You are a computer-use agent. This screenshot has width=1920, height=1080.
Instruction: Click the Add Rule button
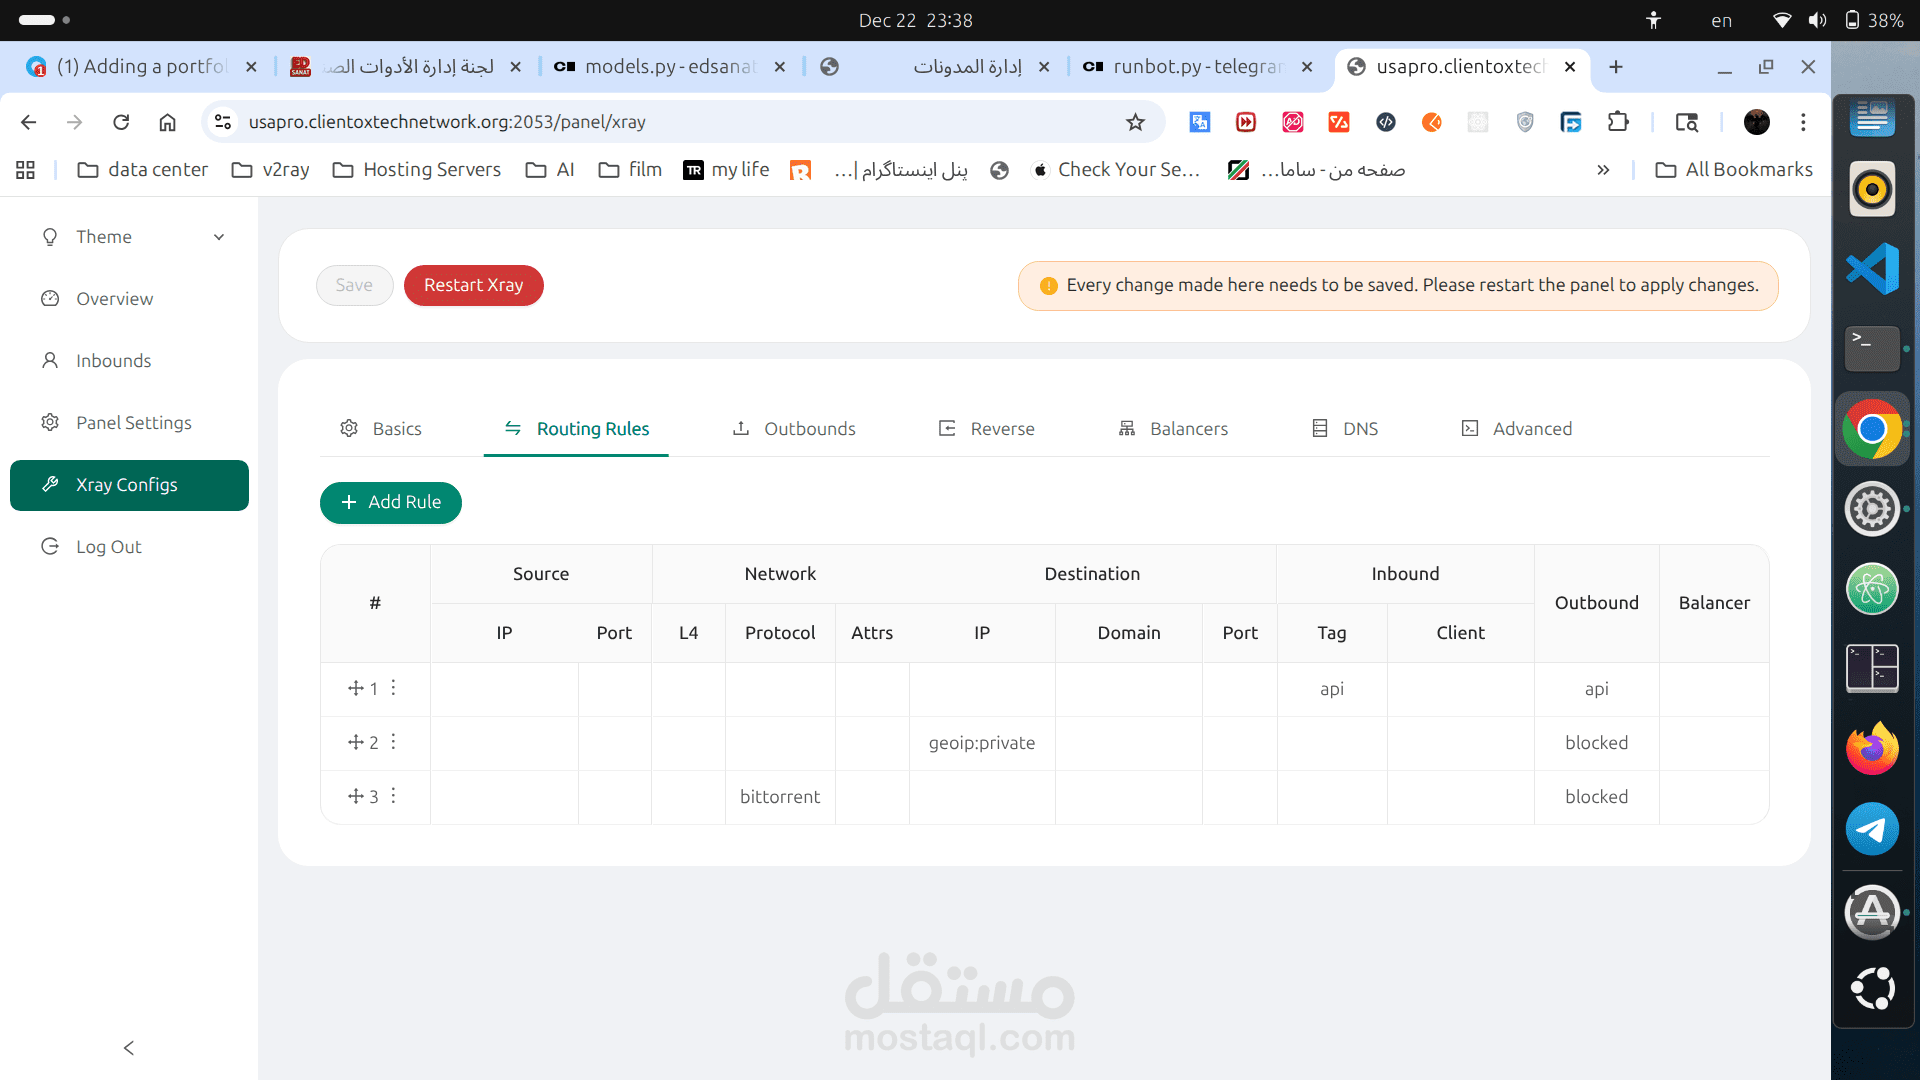click(391, 502)
